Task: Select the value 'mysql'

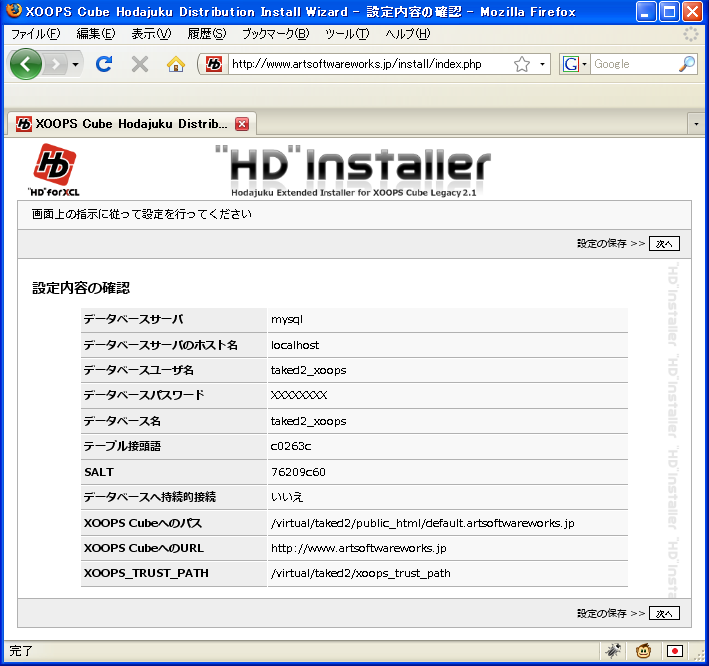Action: 287,320
